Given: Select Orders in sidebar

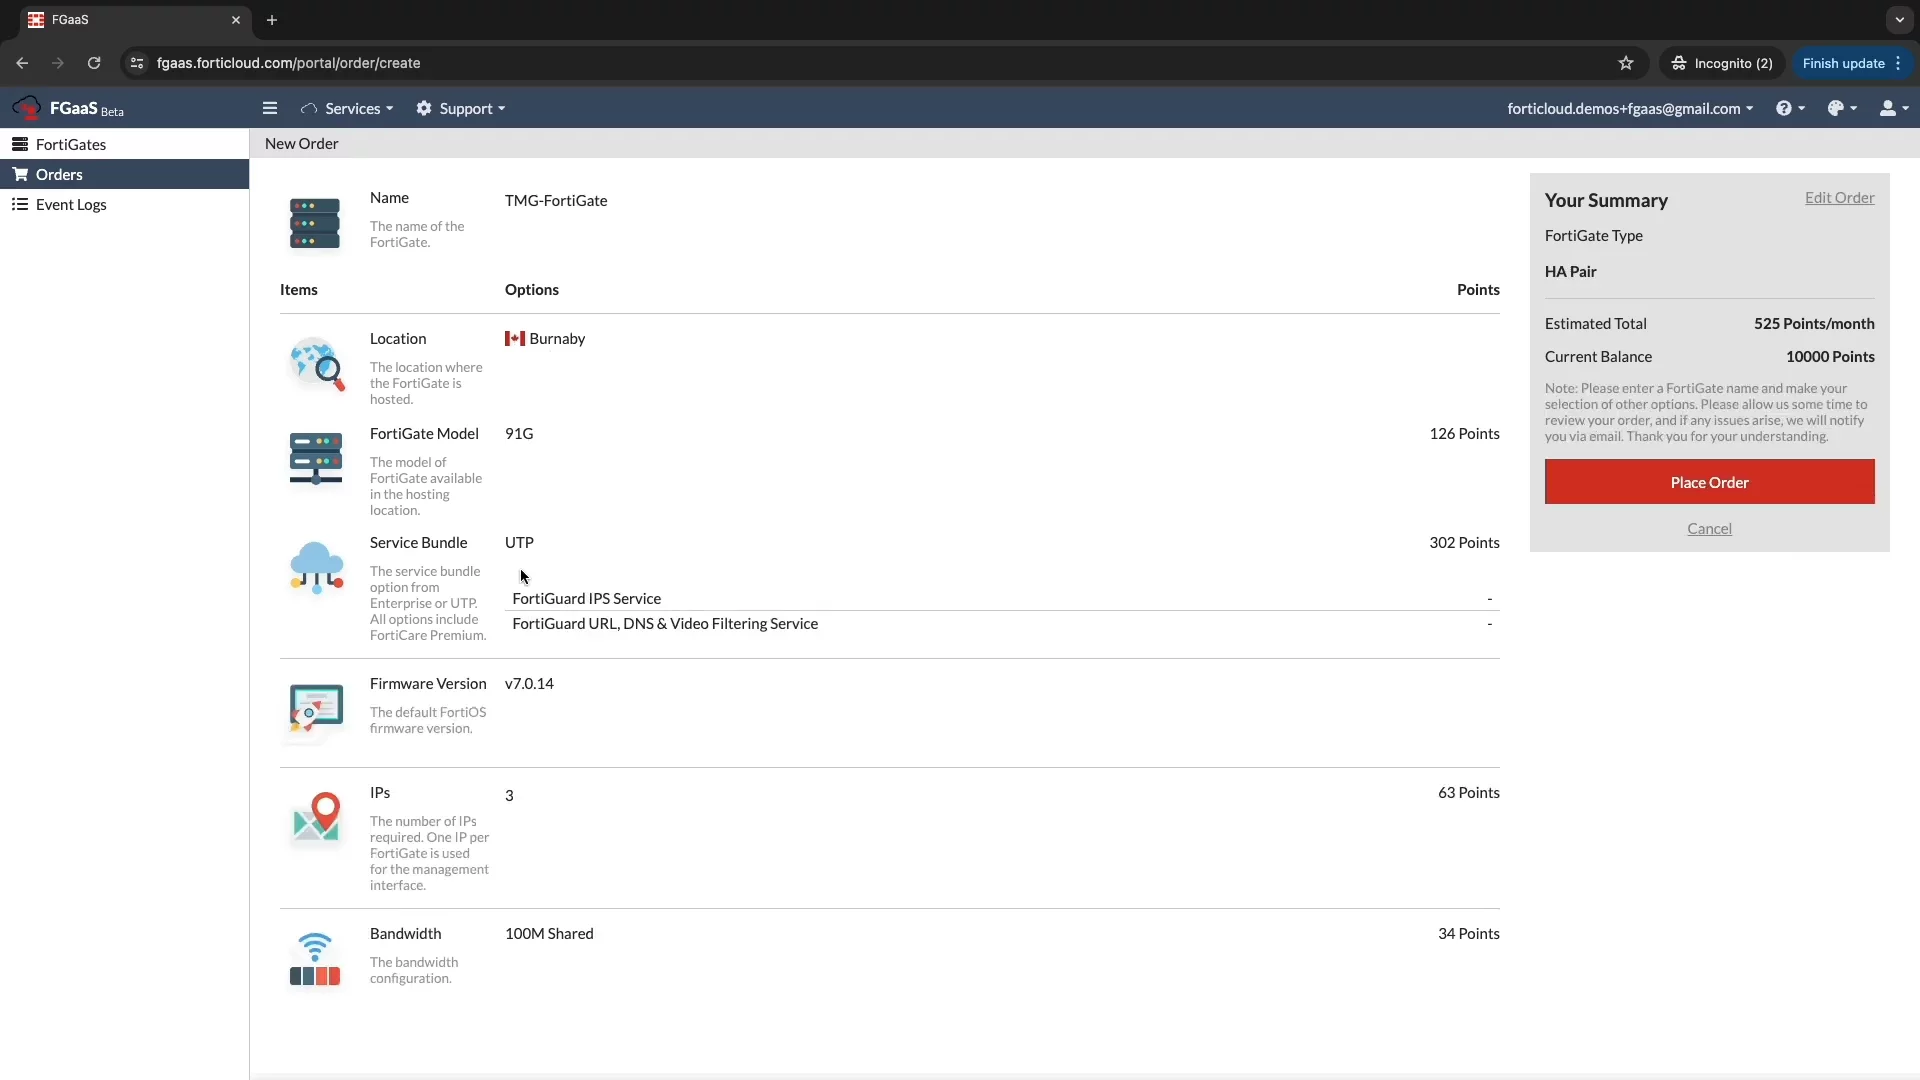Looking at the screenshot, I should (59, 174).
